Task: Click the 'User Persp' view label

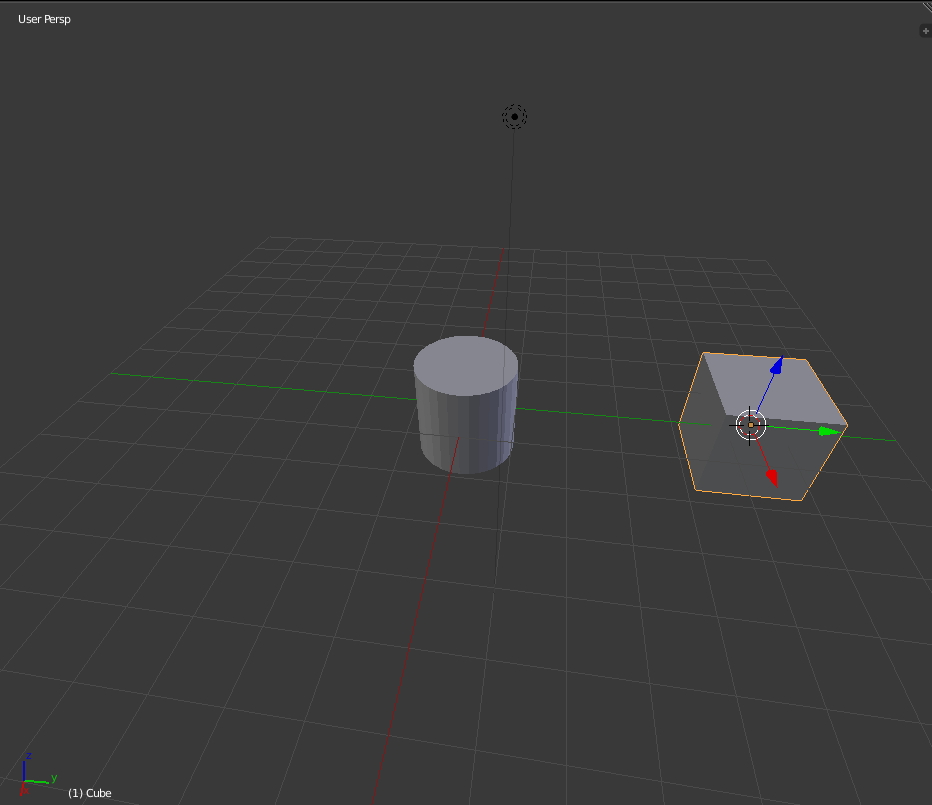Action: (x=45, y=19)
